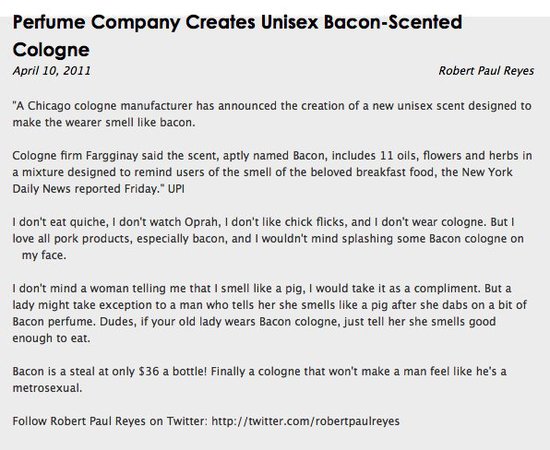Click the phrase 'my face.' on the indented line
Image resolution: width=550 pixels, height=450 pixels.
pos(44,255)
